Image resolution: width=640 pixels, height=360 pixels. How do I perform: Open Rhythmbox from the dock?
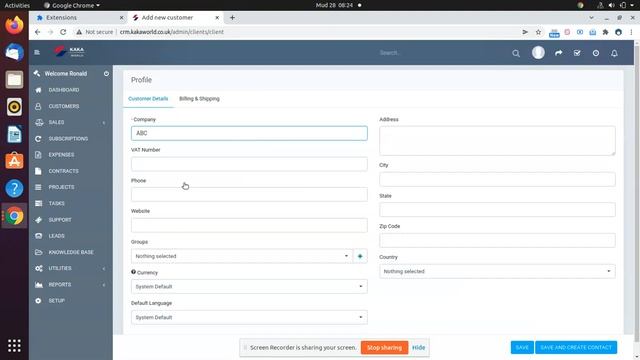(x=14, y=107)
